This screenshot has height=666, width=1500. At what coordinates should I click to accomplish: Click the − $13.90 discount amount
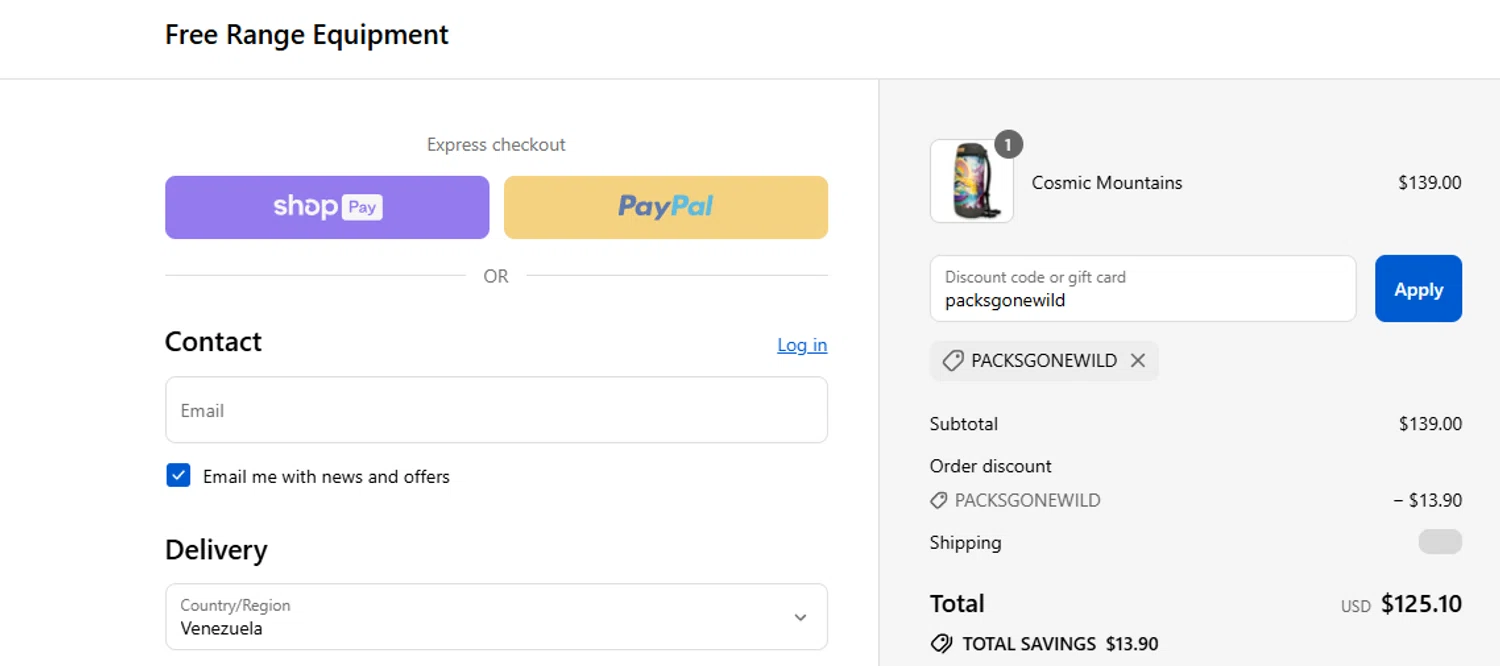coord(1428,500)
